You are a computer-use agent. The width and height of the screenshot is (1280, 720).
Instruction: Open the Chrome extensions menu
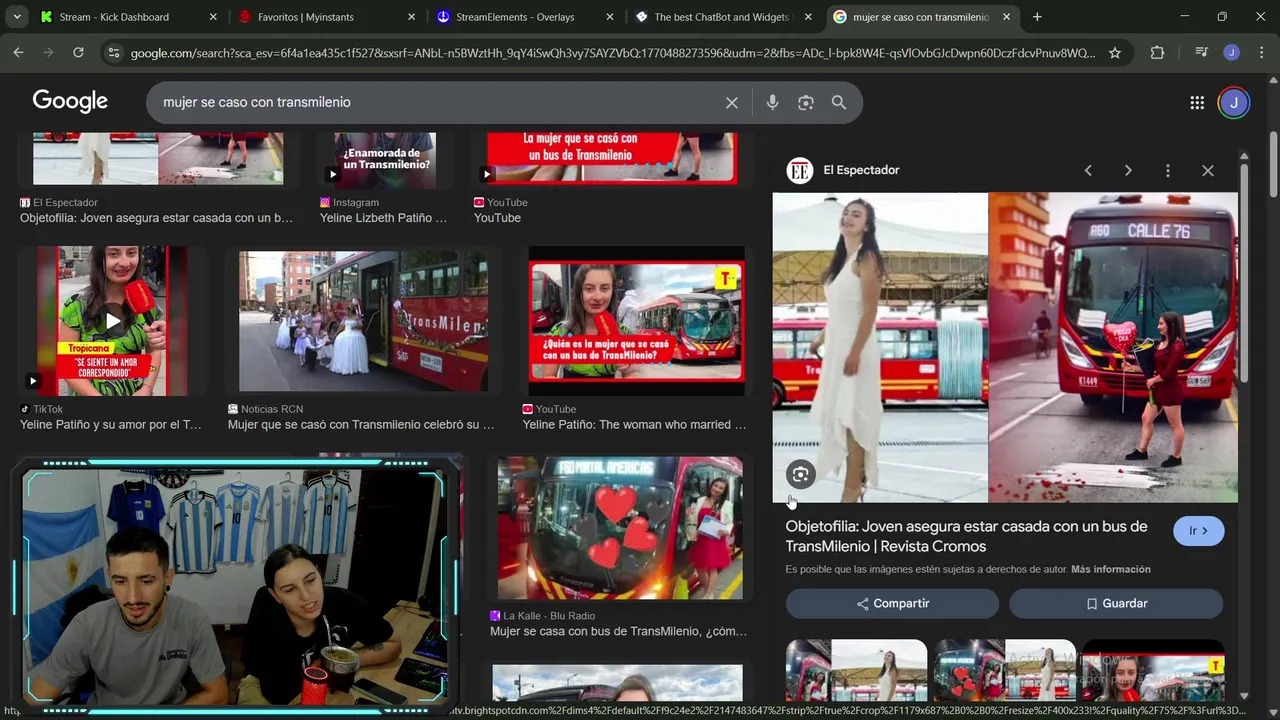point(1157,53)
